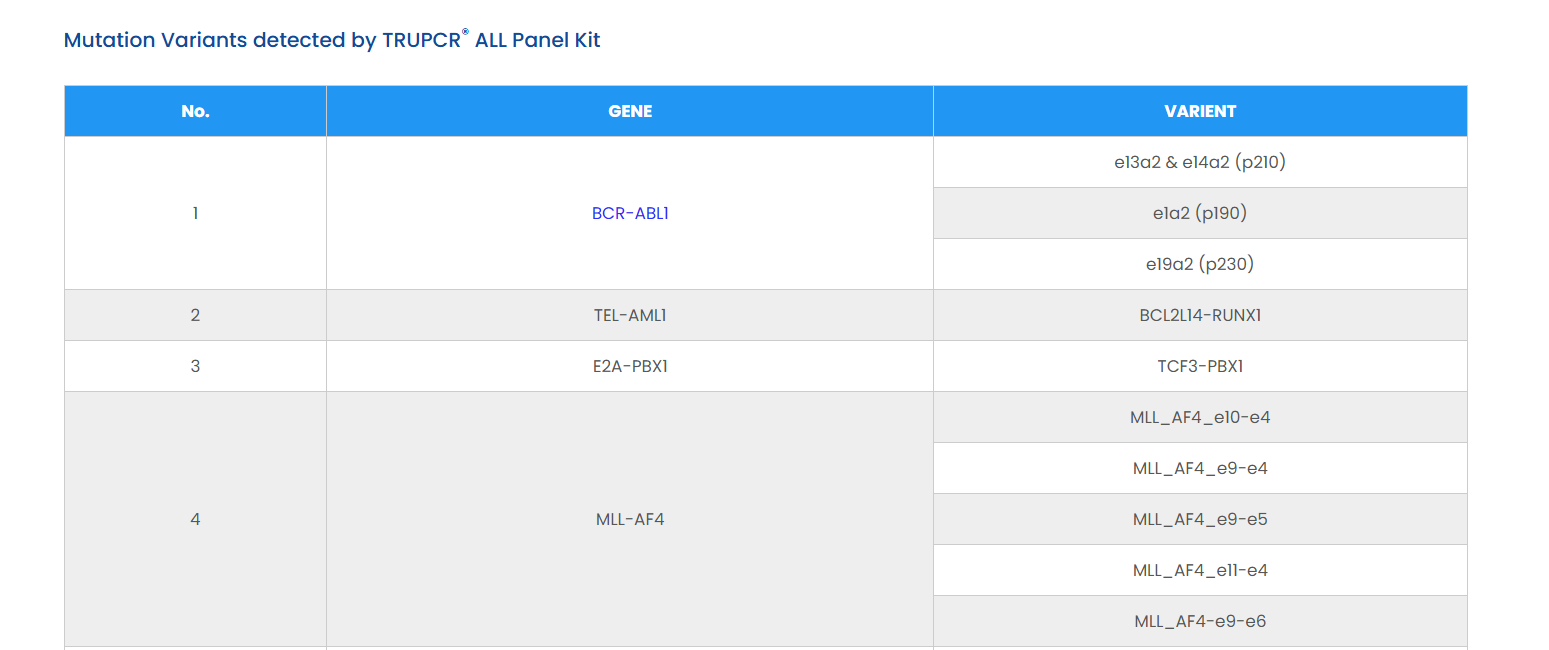1549x650 pixels.
Task: Click the E2A-PBX1 gene cell
Action: 630,366
